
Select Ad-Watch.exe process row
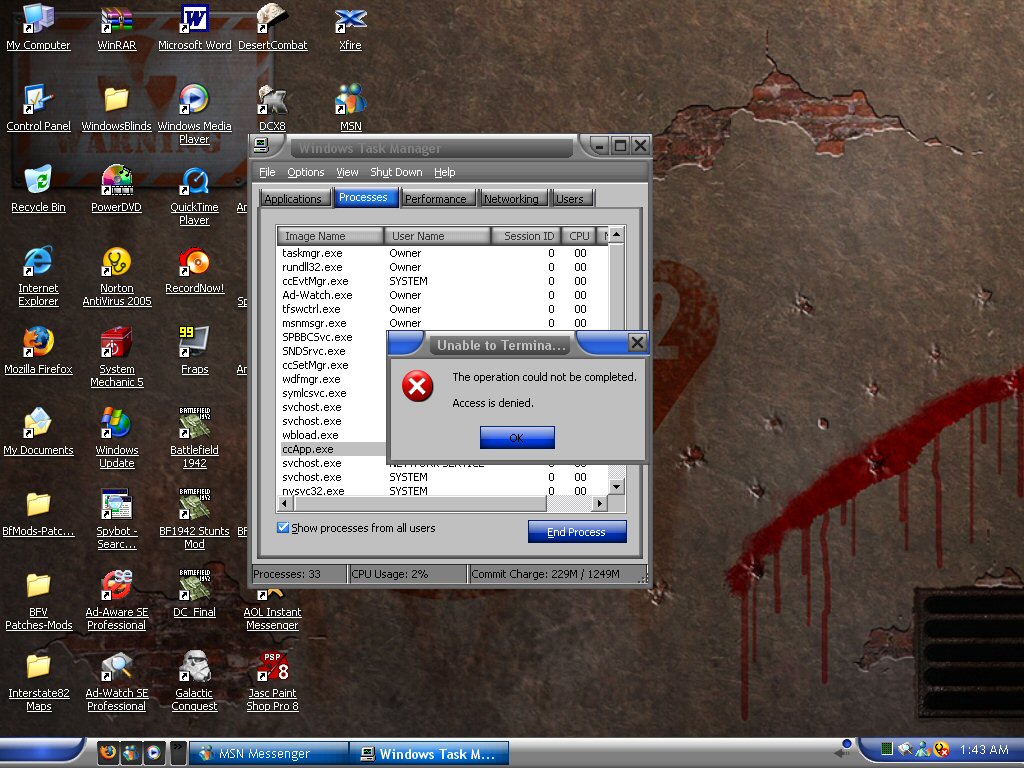coord(443,295)
